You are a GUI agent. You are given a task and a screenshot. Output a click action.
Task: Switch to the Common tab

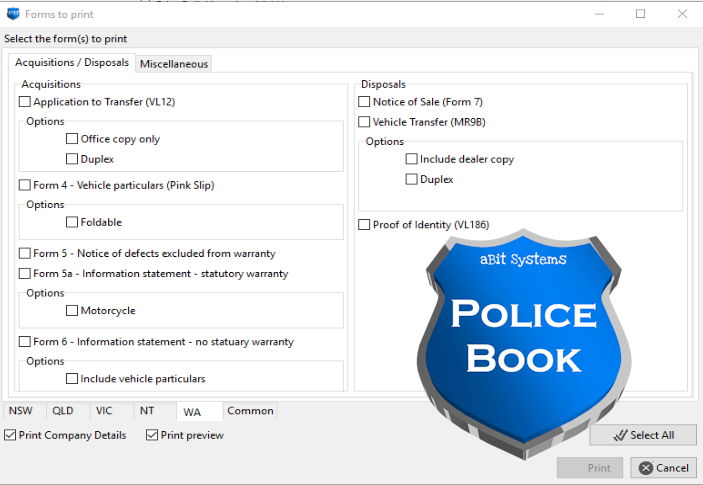click(x=250, y=411)
